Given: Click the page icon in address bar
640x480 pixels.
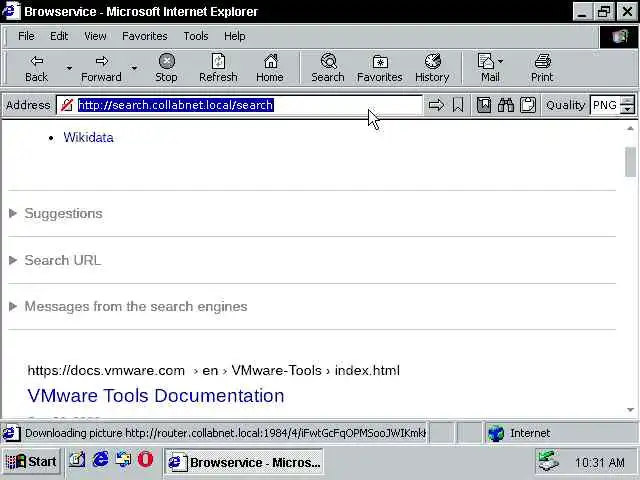Looking at the screenshot, I should [x=67, y=105].
